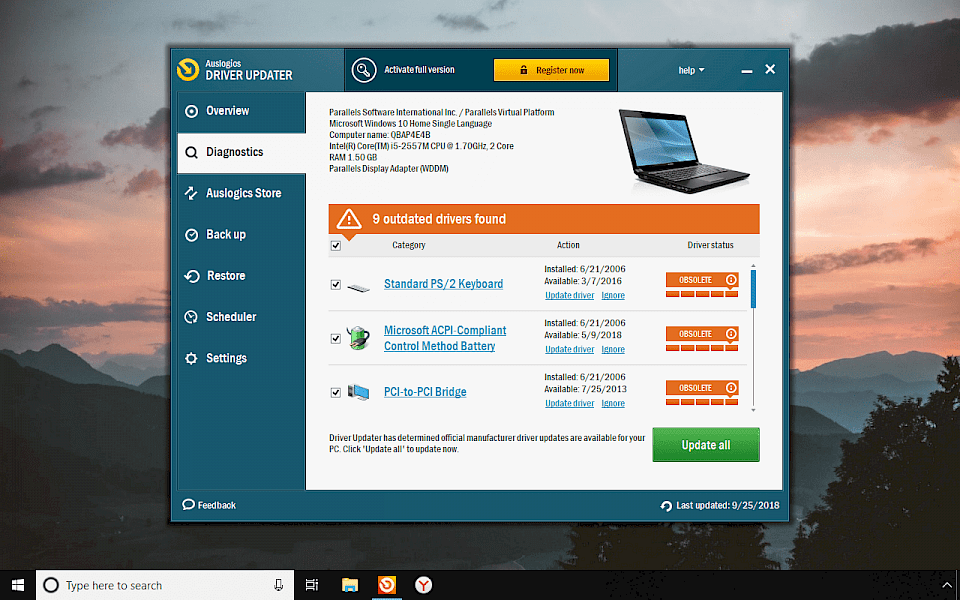This screenshot has height=600, width=960.
Task: Click the PCI-to-PCI Bridge device icon
Action: click(358, 392)
